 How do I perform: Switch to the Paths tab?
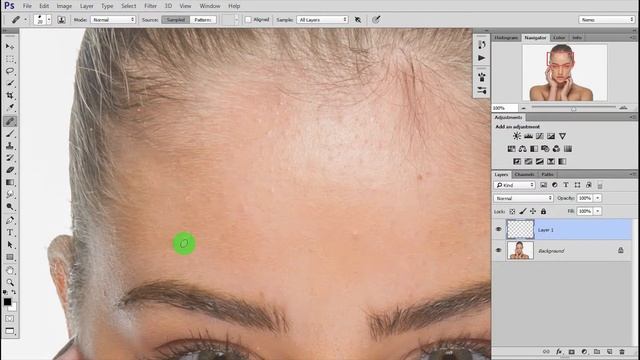coord(547,174)
